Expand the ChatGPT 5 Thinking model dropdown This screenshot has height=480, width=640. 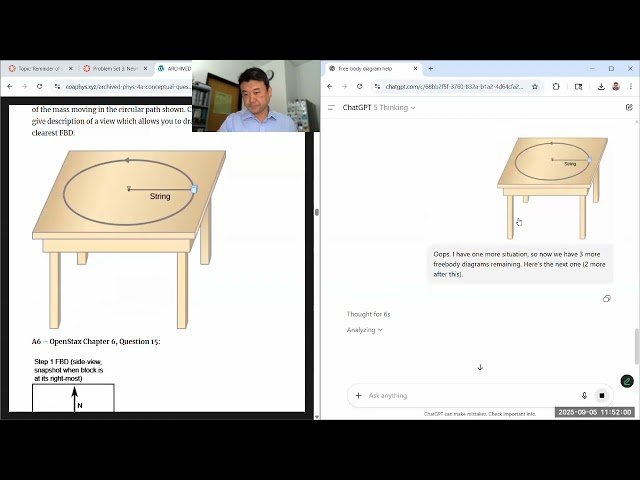pyautogui.click(x=378, y=107)
